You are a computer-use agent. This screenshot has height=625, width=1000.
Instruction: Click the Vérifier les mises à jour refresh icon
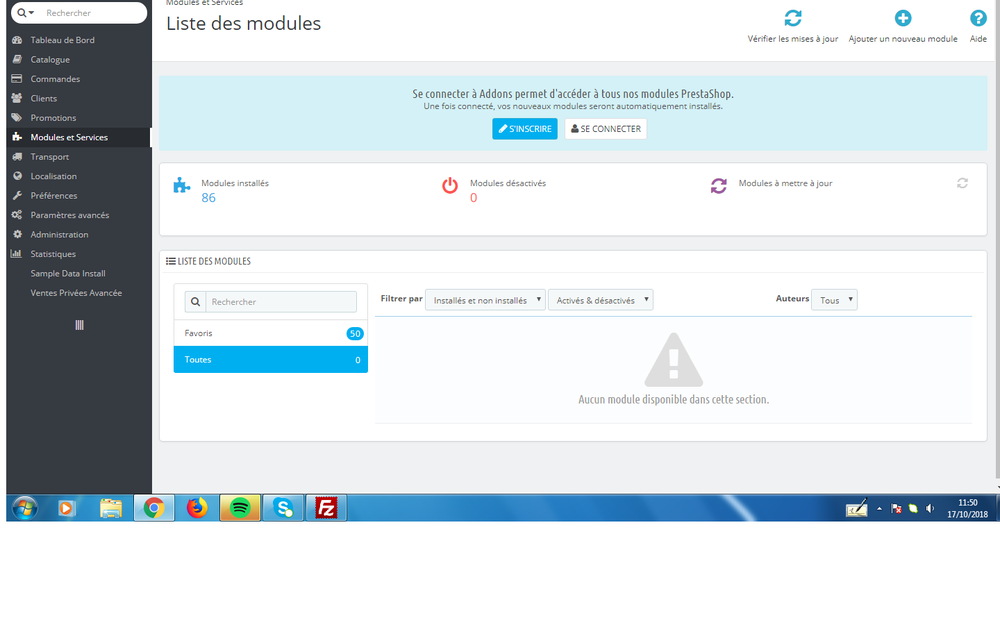793,18
